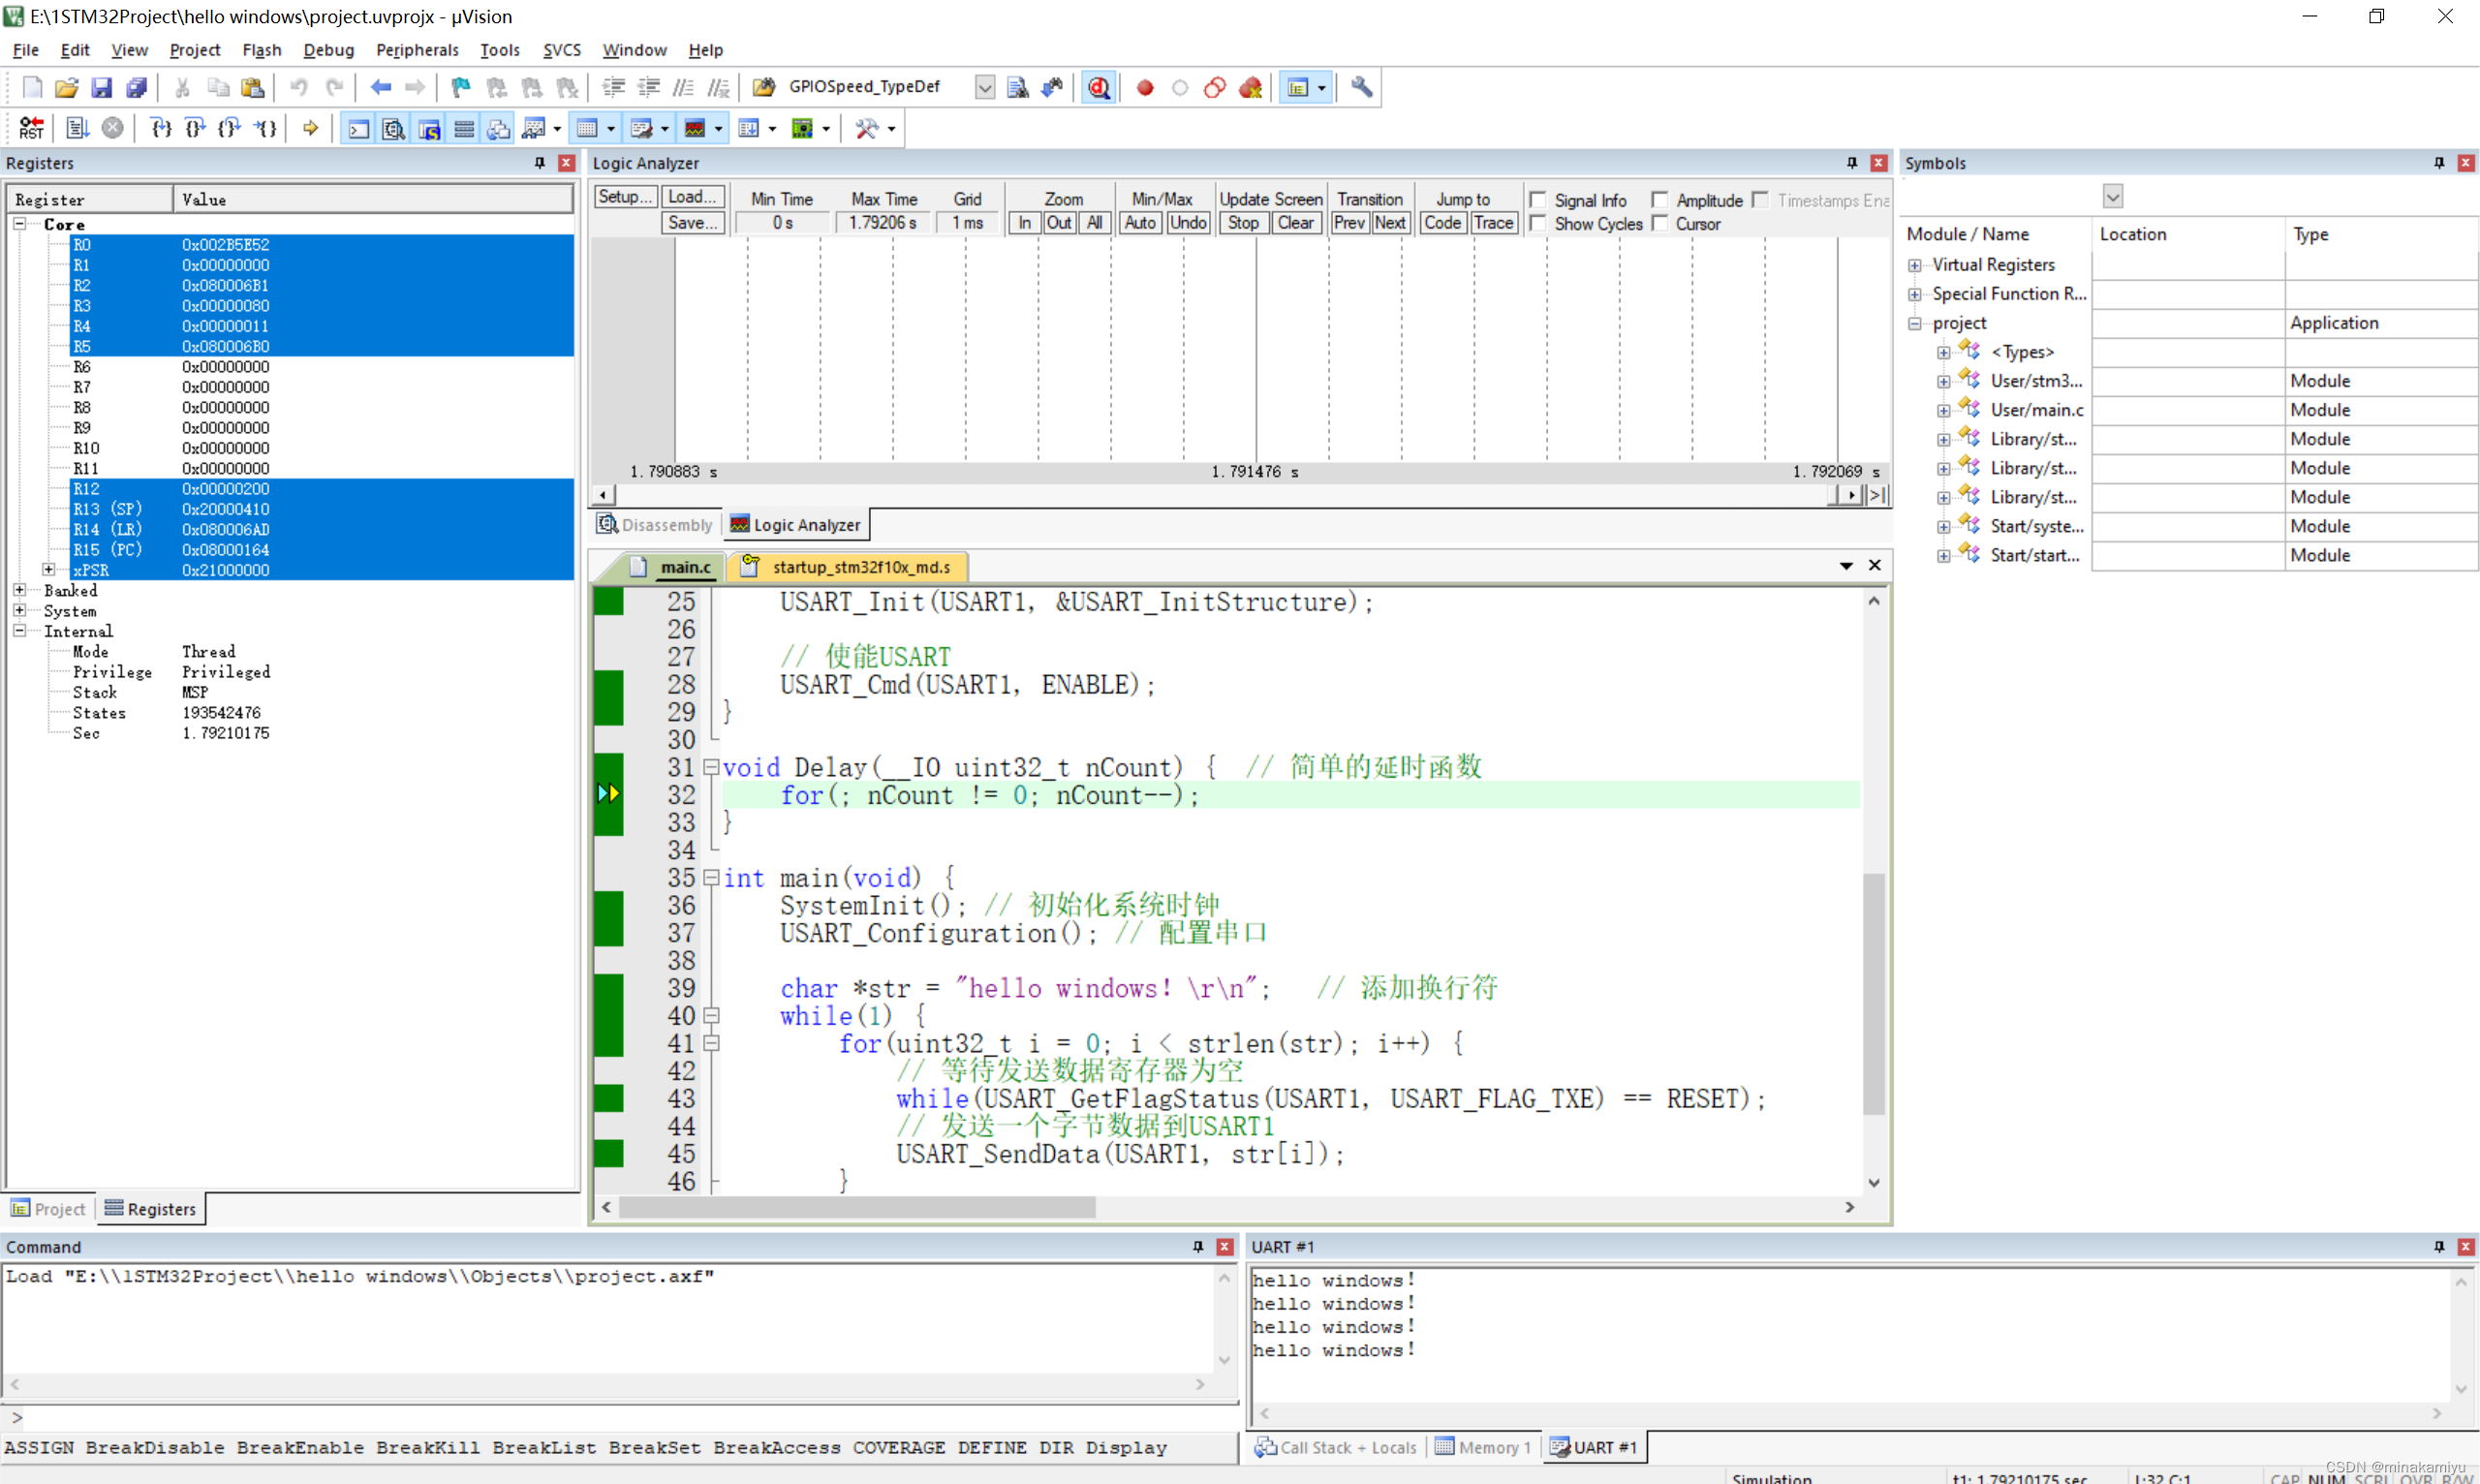Screen dimensions: 2480x1484
Task: Click the Open file folder icon
Action: point(67,88)
